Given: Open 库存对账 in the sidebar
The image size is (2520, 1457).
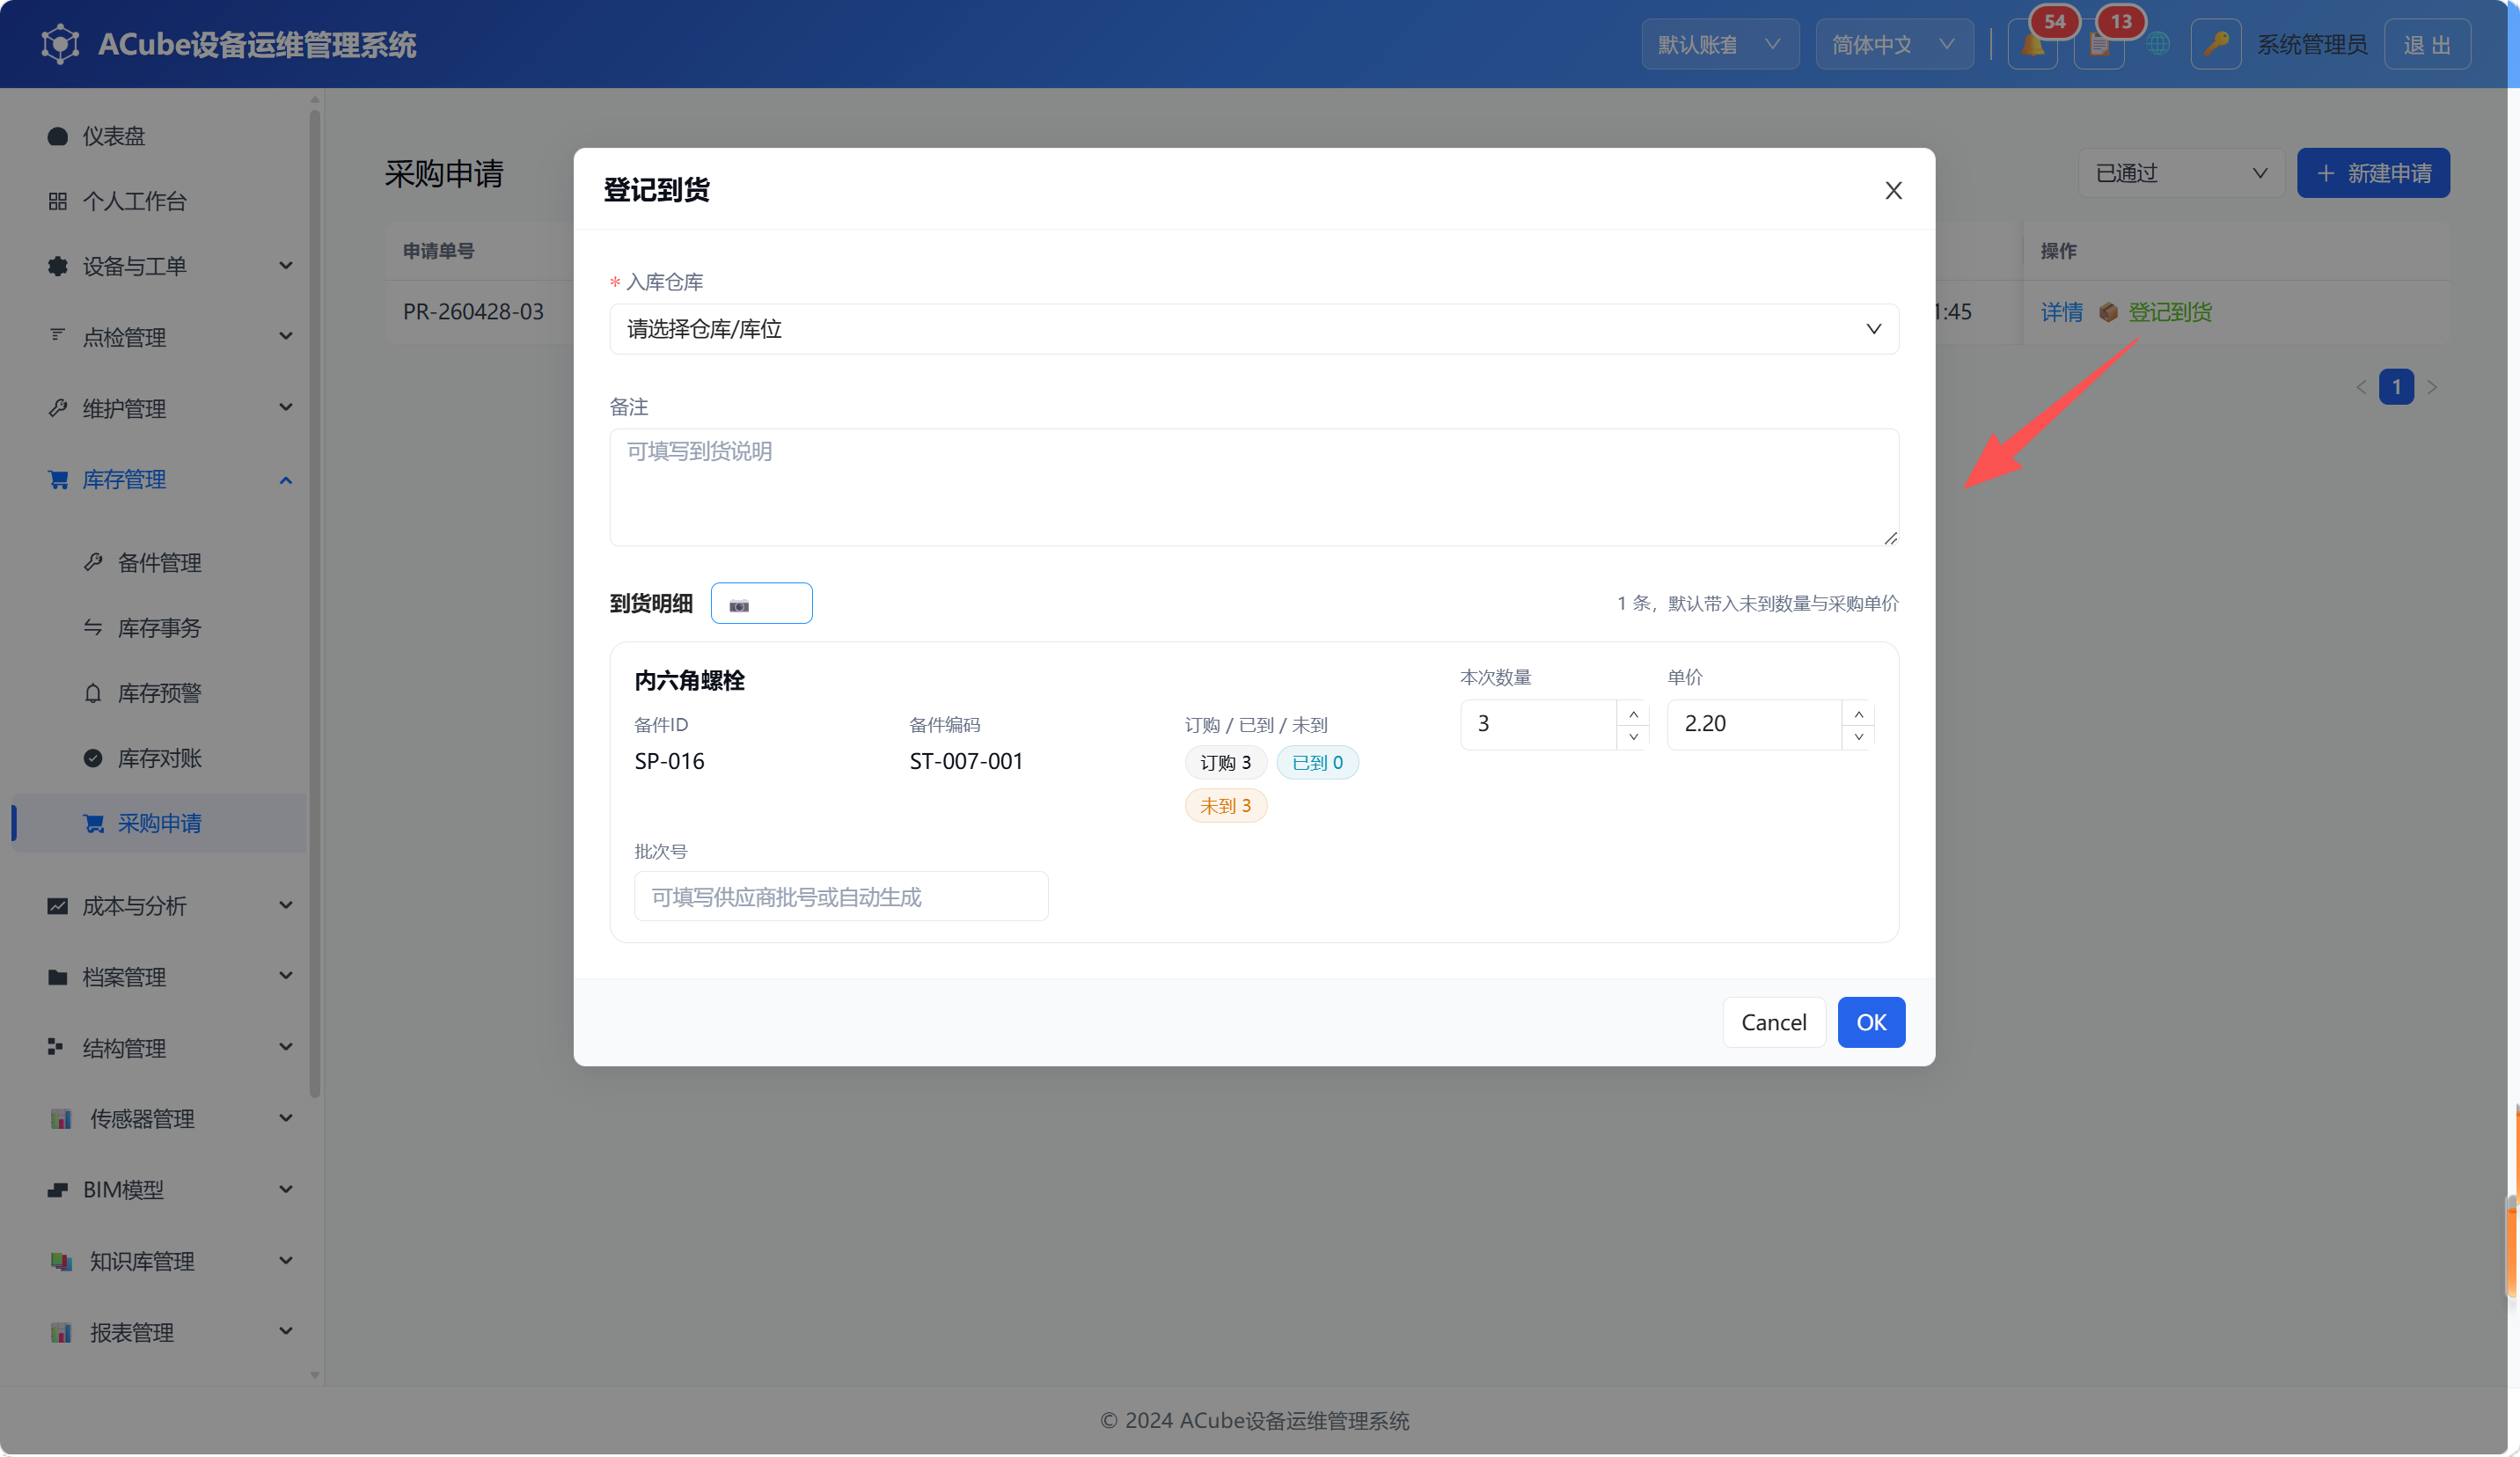Looking at the screenshot, I should pos(160,758).
